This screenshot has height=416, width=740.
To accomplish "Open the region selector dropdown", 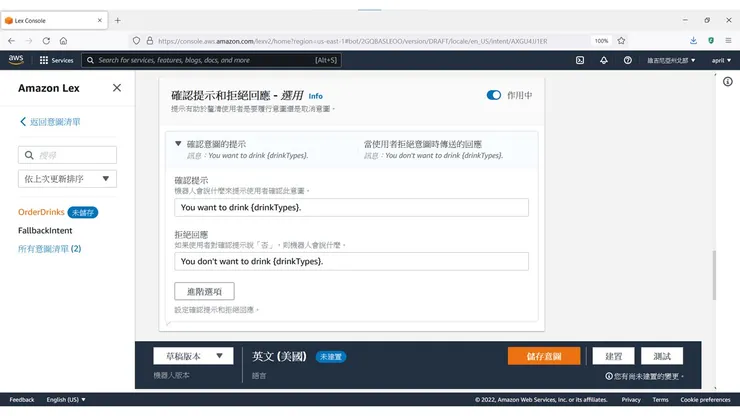I will [x=671, y=60].
